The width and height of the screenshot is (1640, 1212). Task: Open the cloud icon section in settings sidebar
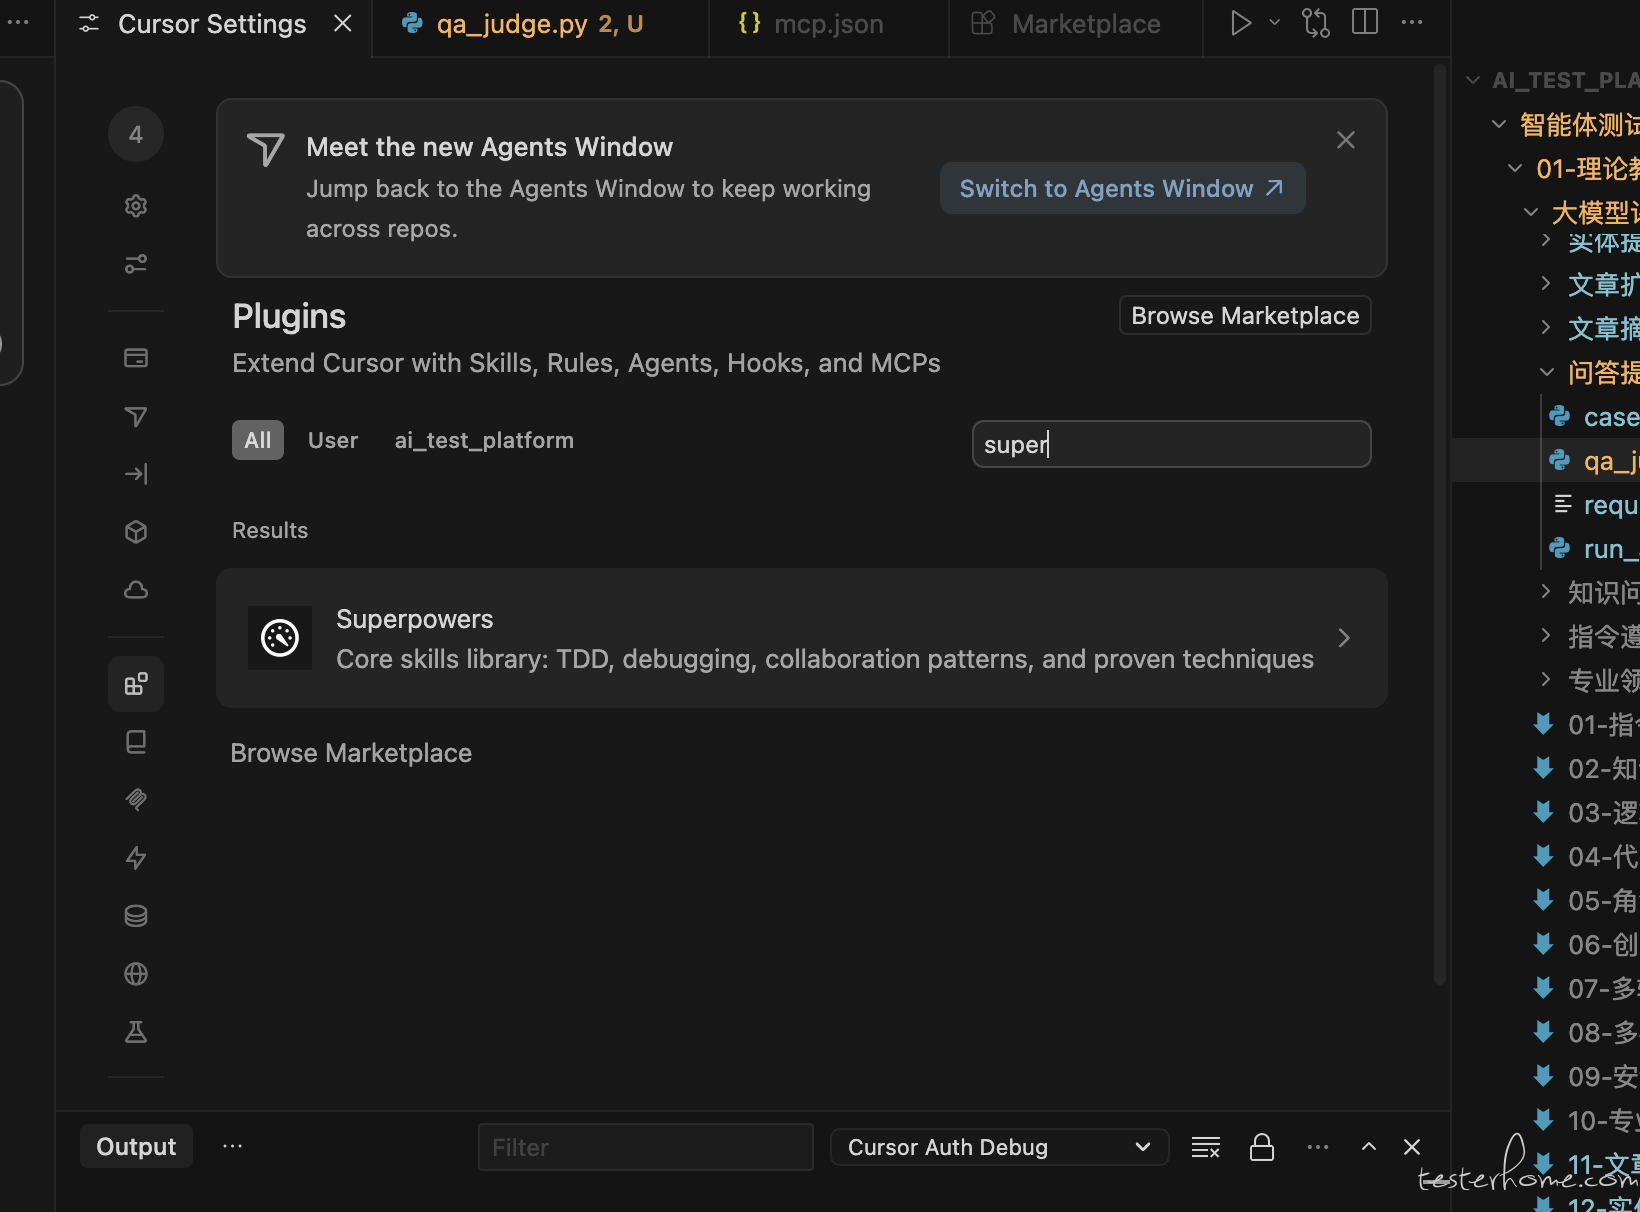point(136,590)
